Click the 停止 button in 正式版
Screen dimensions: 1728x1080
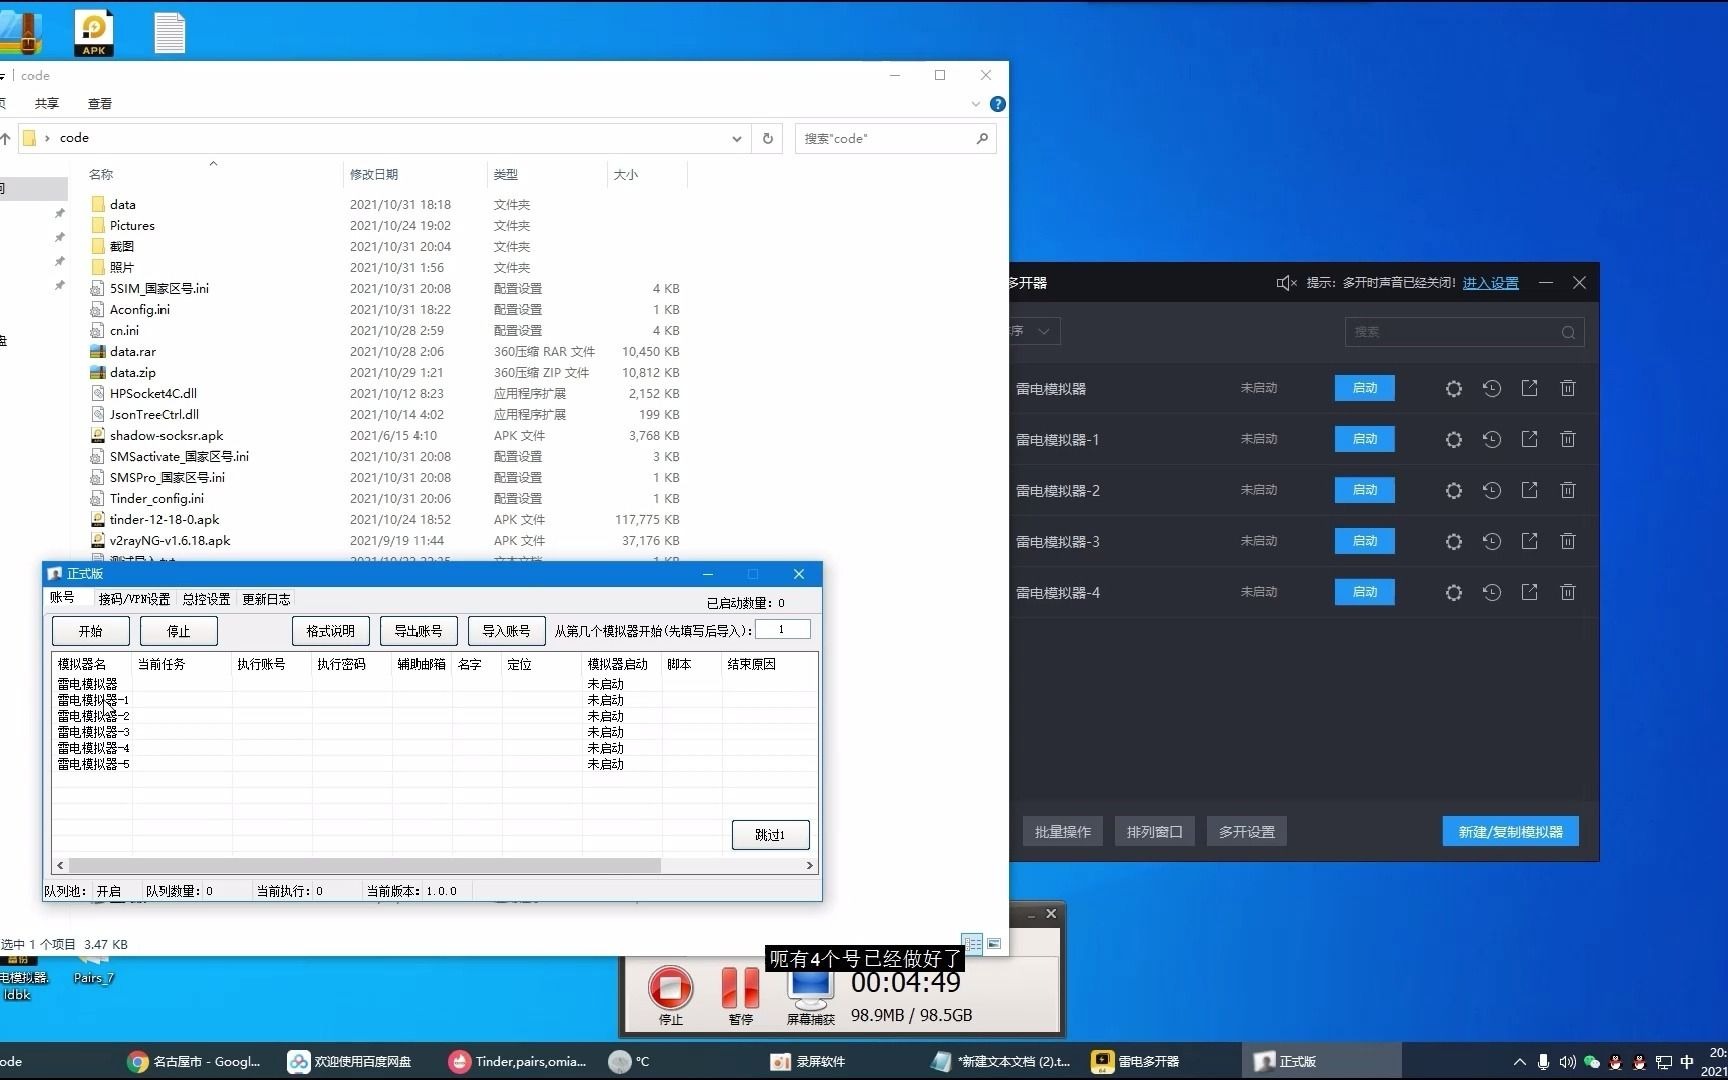click(179, 631)
